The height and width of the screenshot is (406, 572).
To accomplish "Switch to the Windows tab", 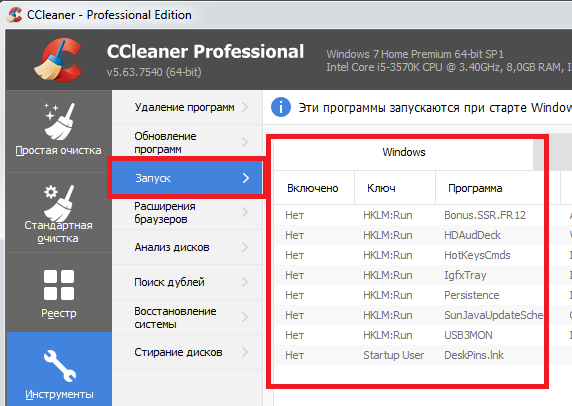I will (403, 152).
